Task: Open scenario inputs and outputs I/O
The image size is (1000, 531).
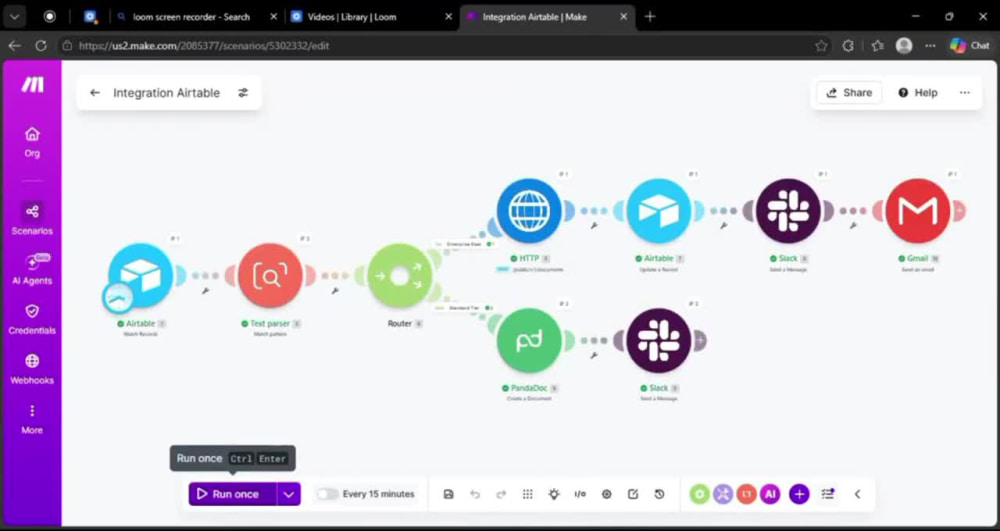Action: 580,494
